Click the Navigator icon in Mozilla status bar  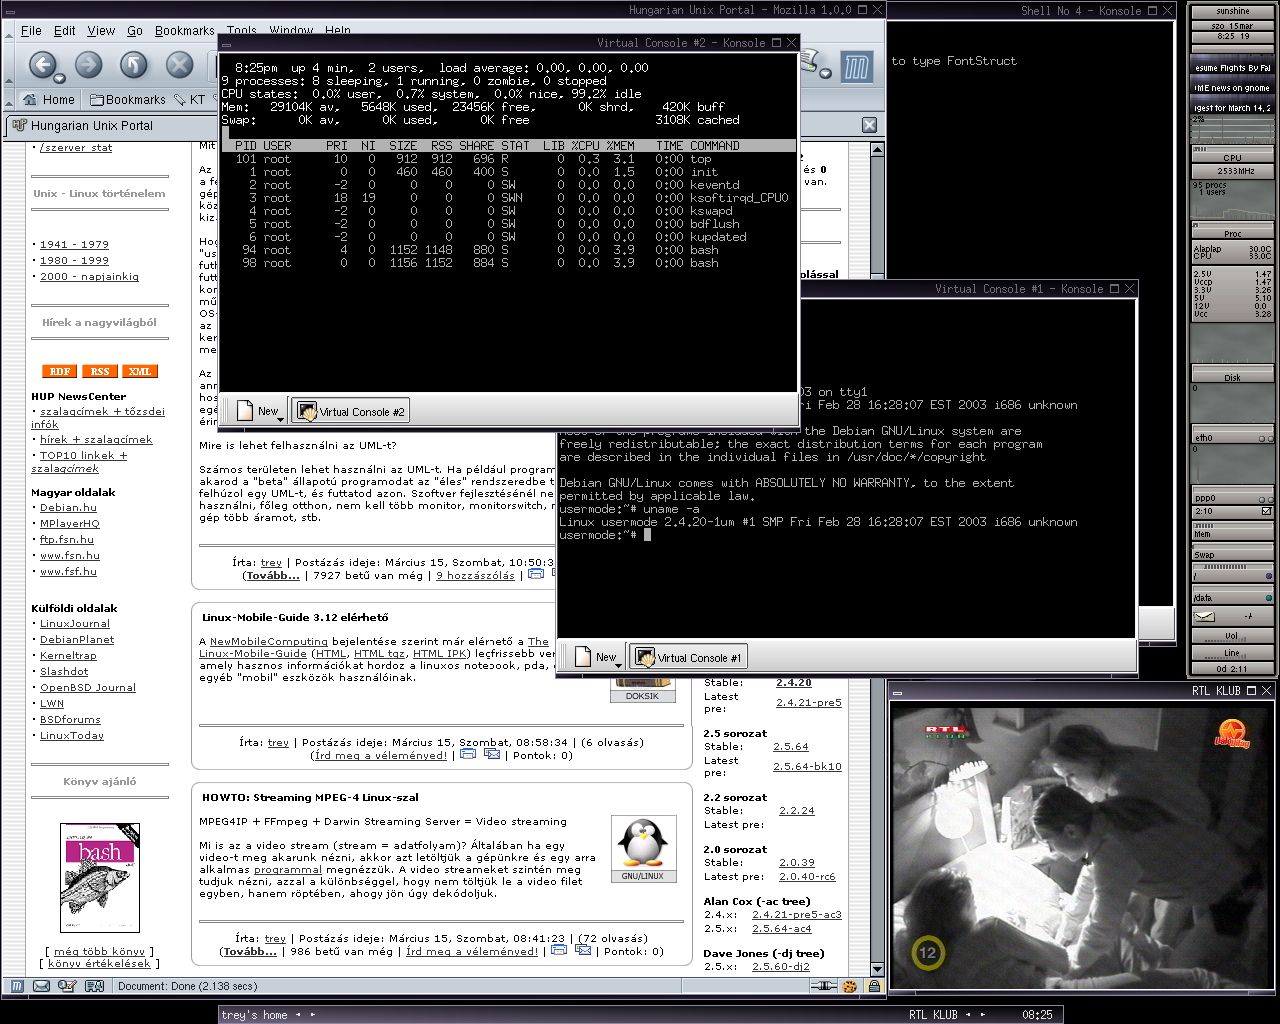[x=17, y=986]
